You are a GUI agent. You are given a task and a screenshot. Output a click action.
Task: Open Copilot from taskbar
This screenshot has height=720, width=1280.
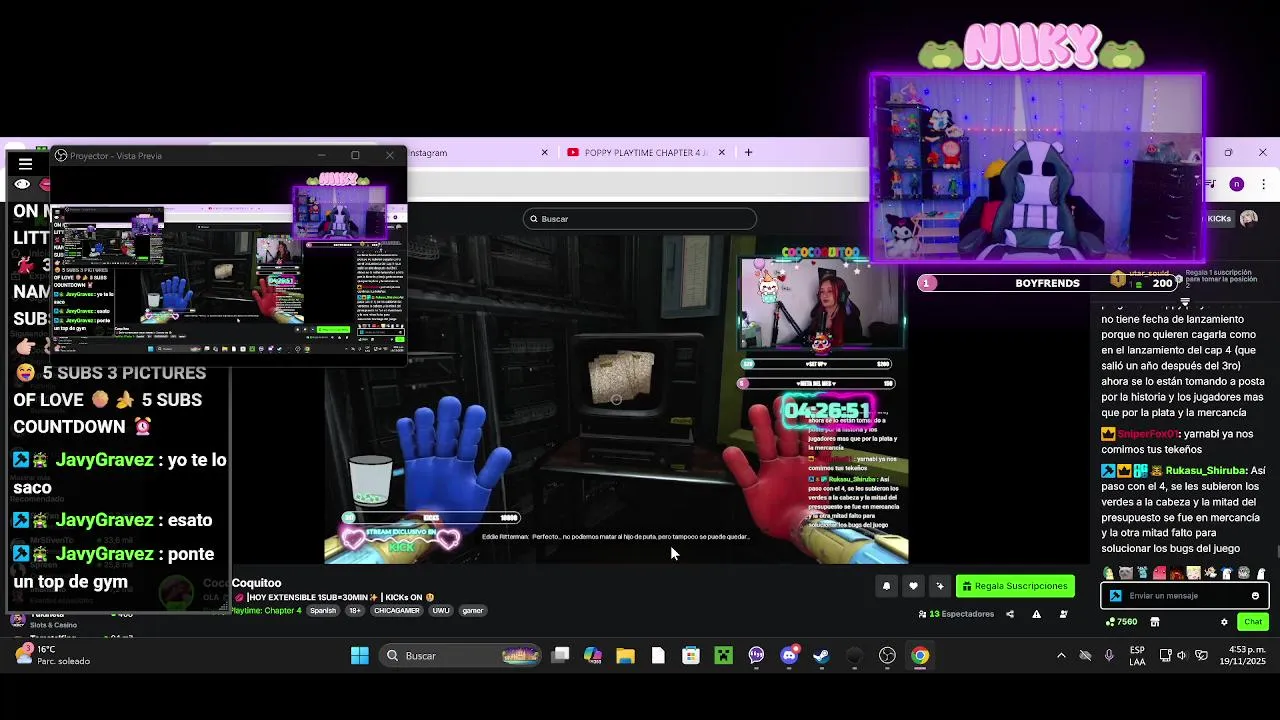click(593, 656)
